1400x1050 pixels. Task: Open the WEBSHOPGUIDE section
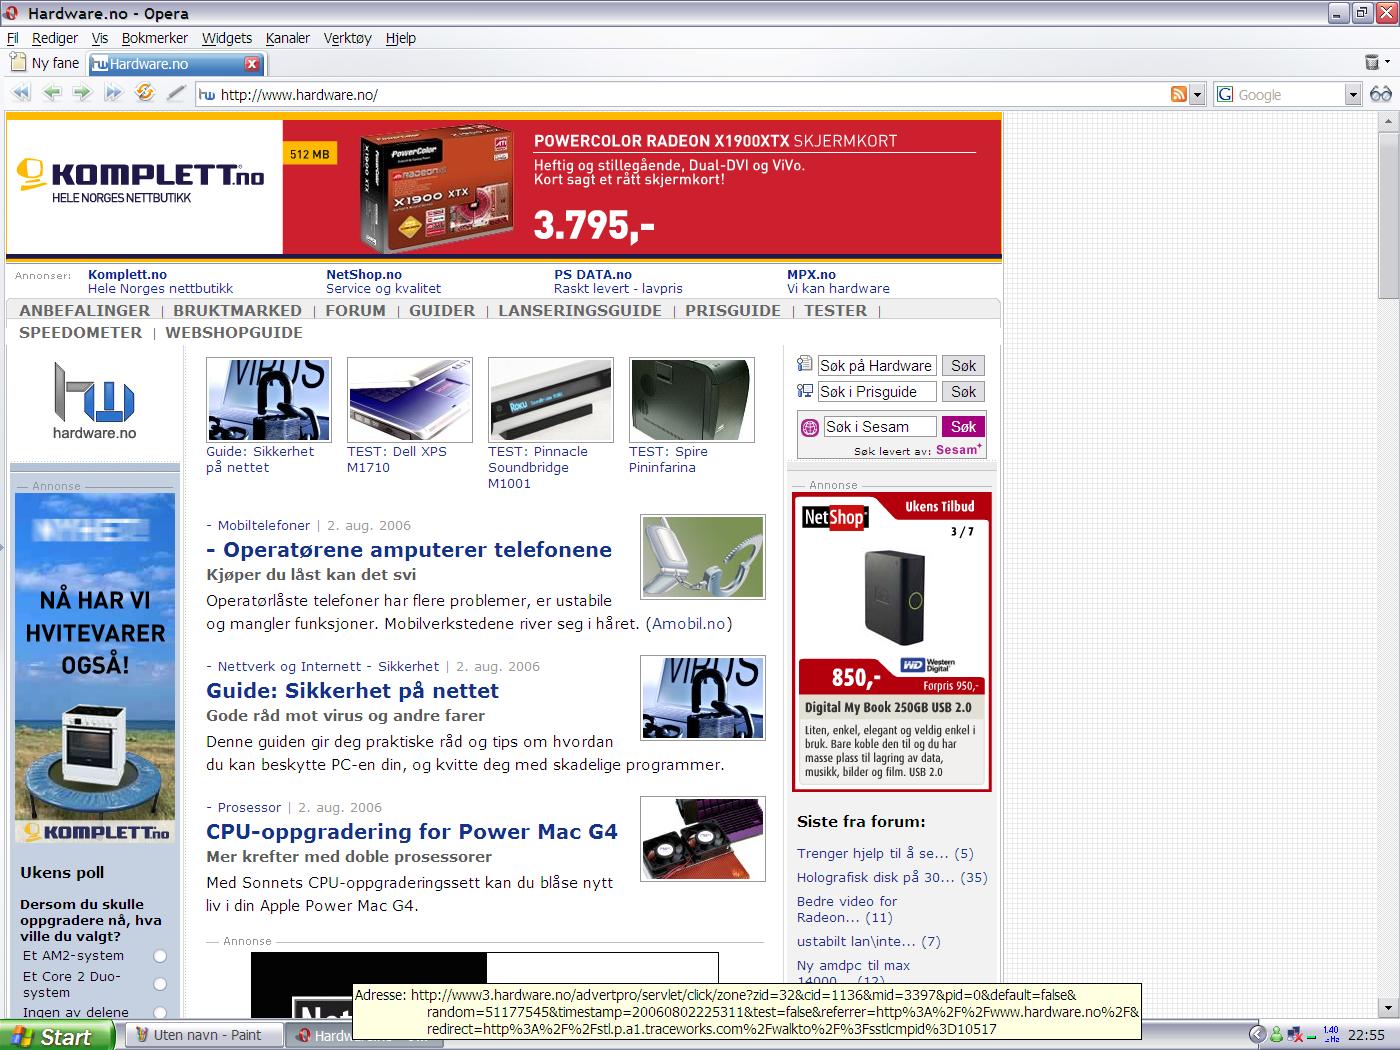pyautogui.click(x=234, y=333)
